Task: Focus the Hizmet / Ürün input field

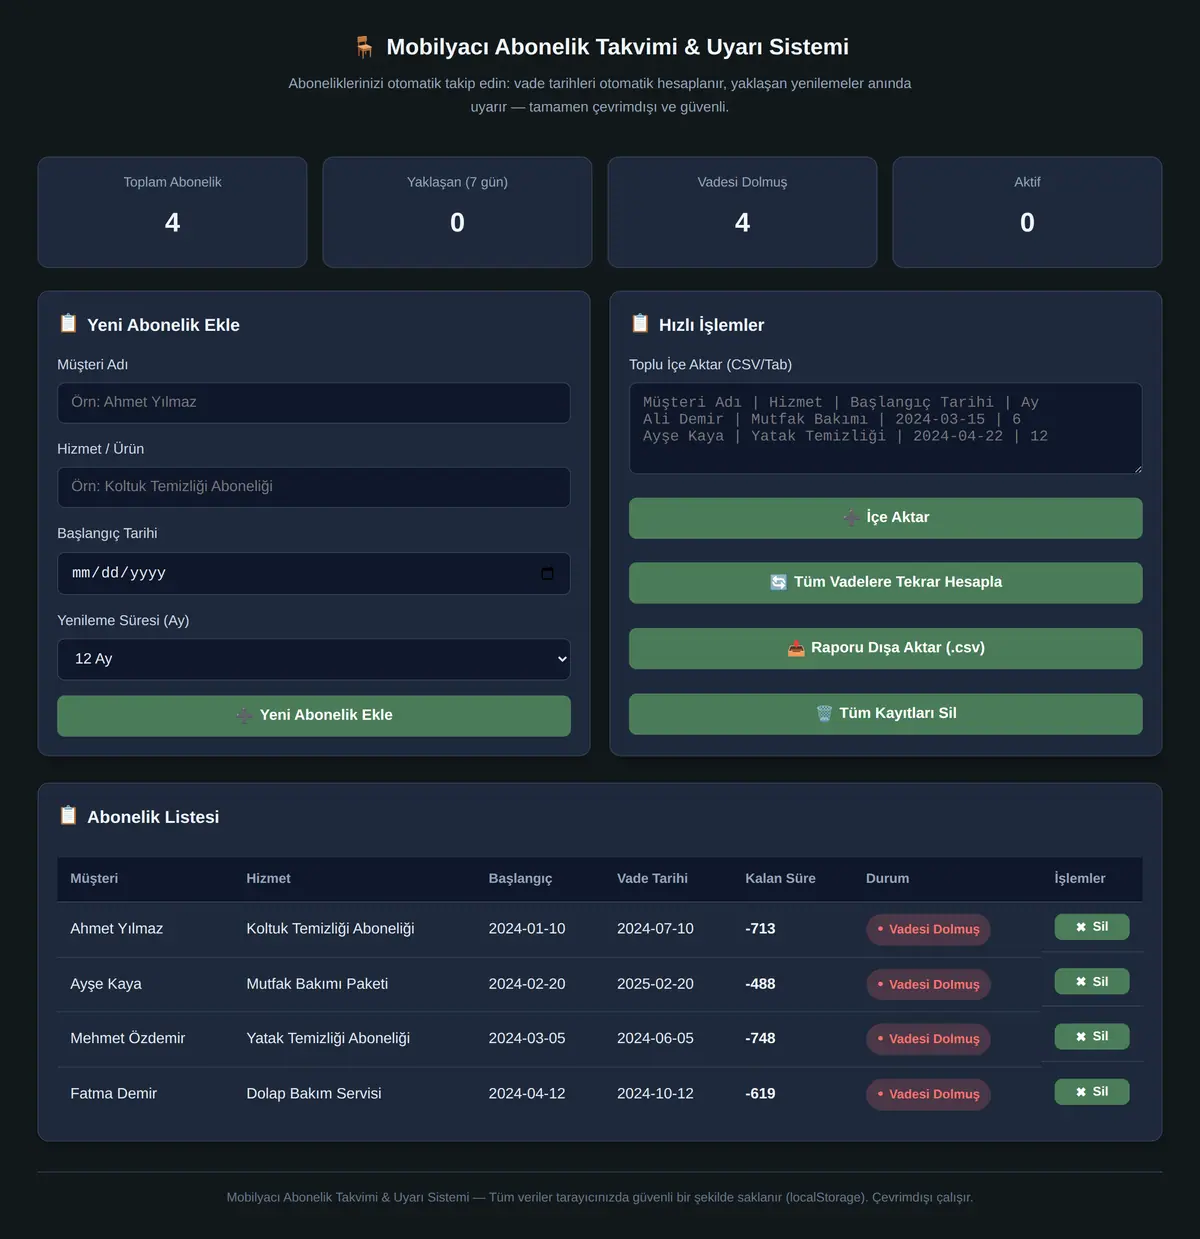Action: pos(314,487)
